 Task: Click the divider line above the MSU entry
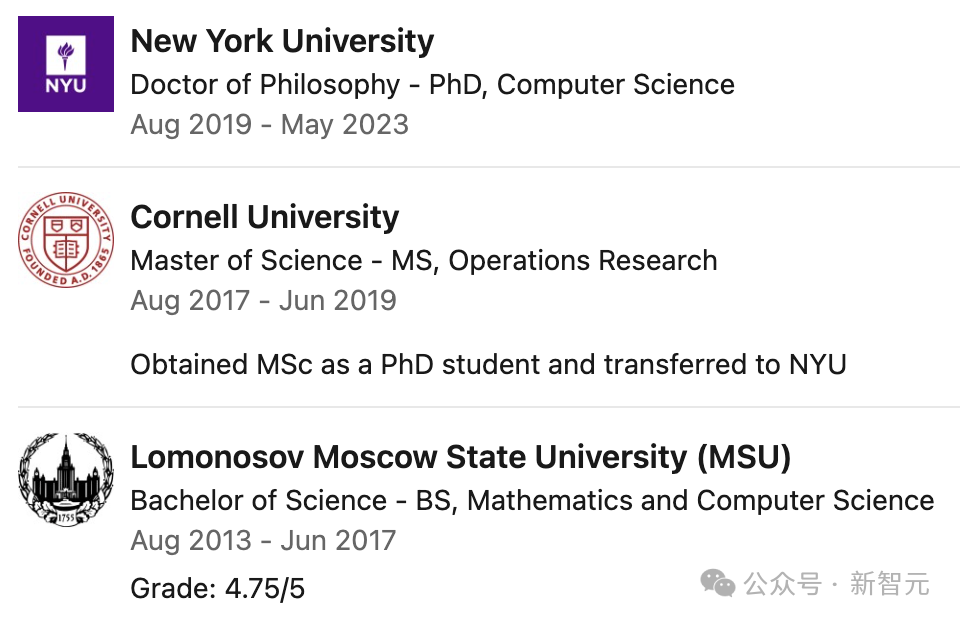tap(488, 407)
